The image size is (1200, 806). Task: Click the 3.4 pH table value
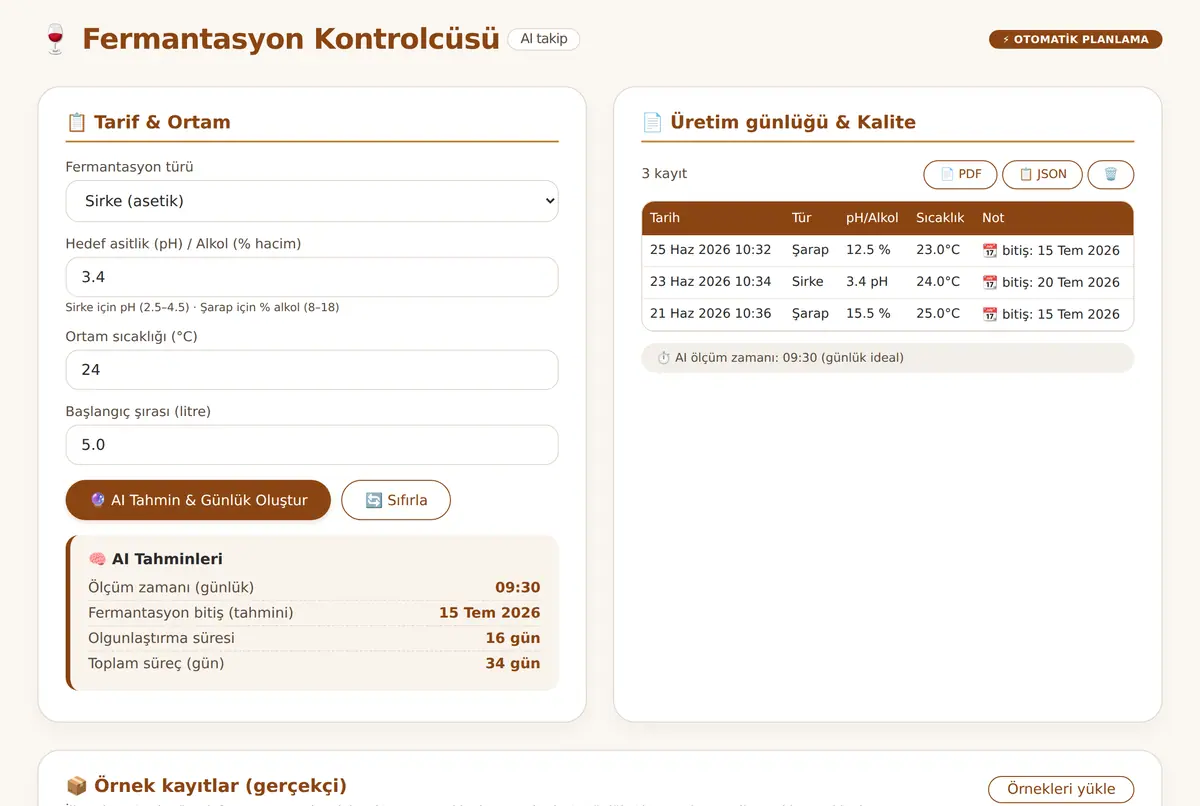(x=867, y=282)
